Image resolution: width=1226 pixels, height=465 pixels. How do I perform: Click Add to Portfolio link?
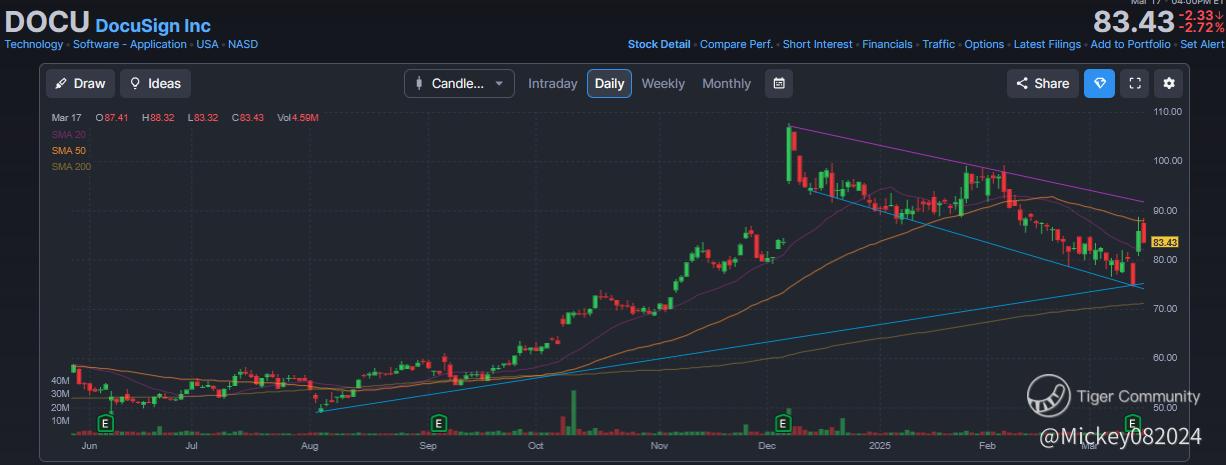[x=1130, y=44]
